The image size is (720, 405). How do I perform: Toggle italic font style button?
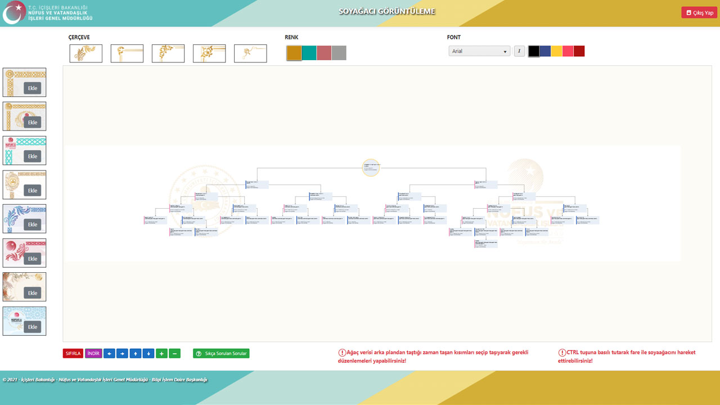click(519, 51)
